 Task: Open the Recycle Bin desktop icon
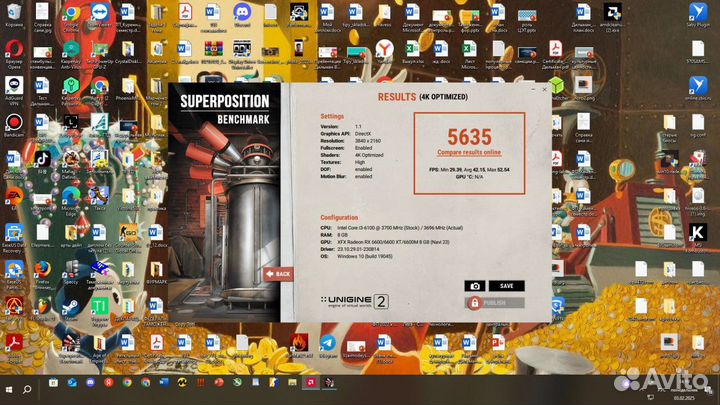(14, 15)
